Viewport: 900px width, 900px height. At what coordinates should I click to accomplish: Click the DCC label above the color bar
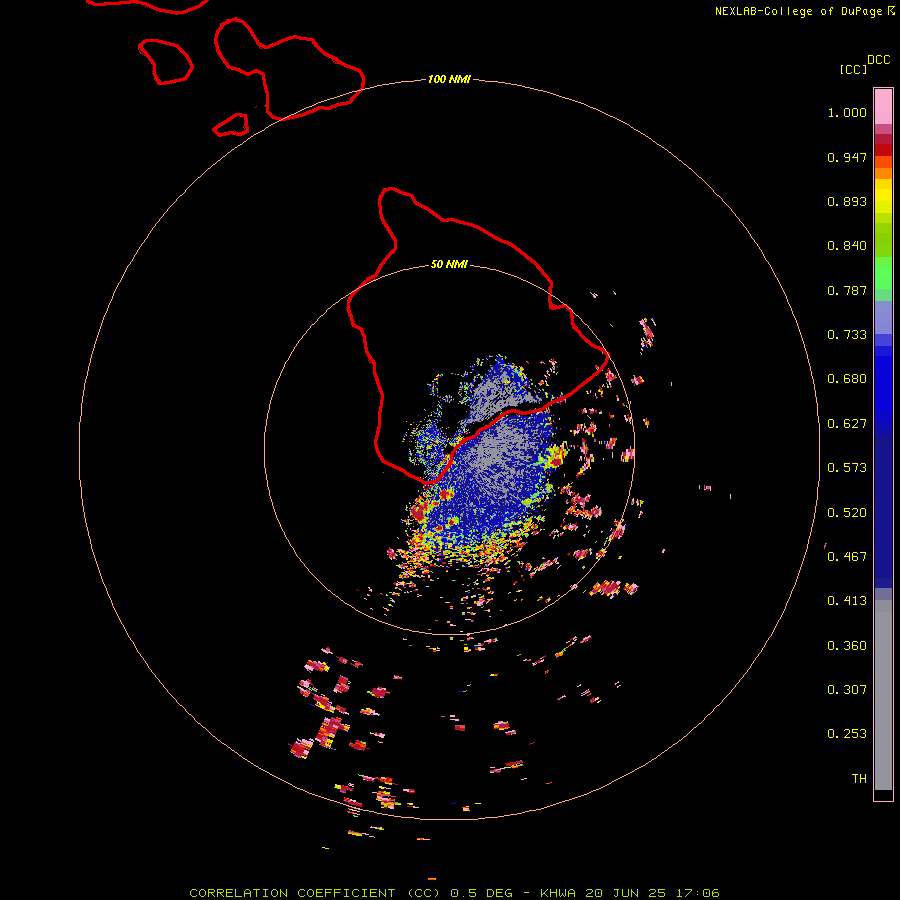878,60
